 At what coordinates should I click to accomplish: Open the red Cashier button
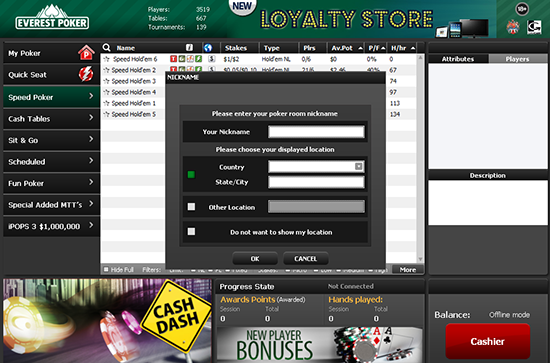point(488,341)
